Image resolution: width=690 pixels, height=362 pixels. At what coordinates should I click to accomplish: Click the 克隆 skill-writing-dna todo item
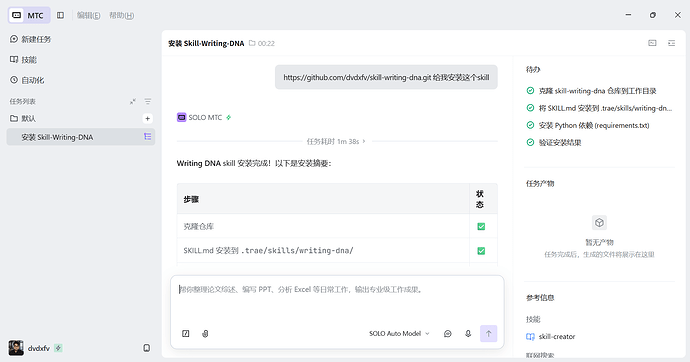click(x=591, y=91)
